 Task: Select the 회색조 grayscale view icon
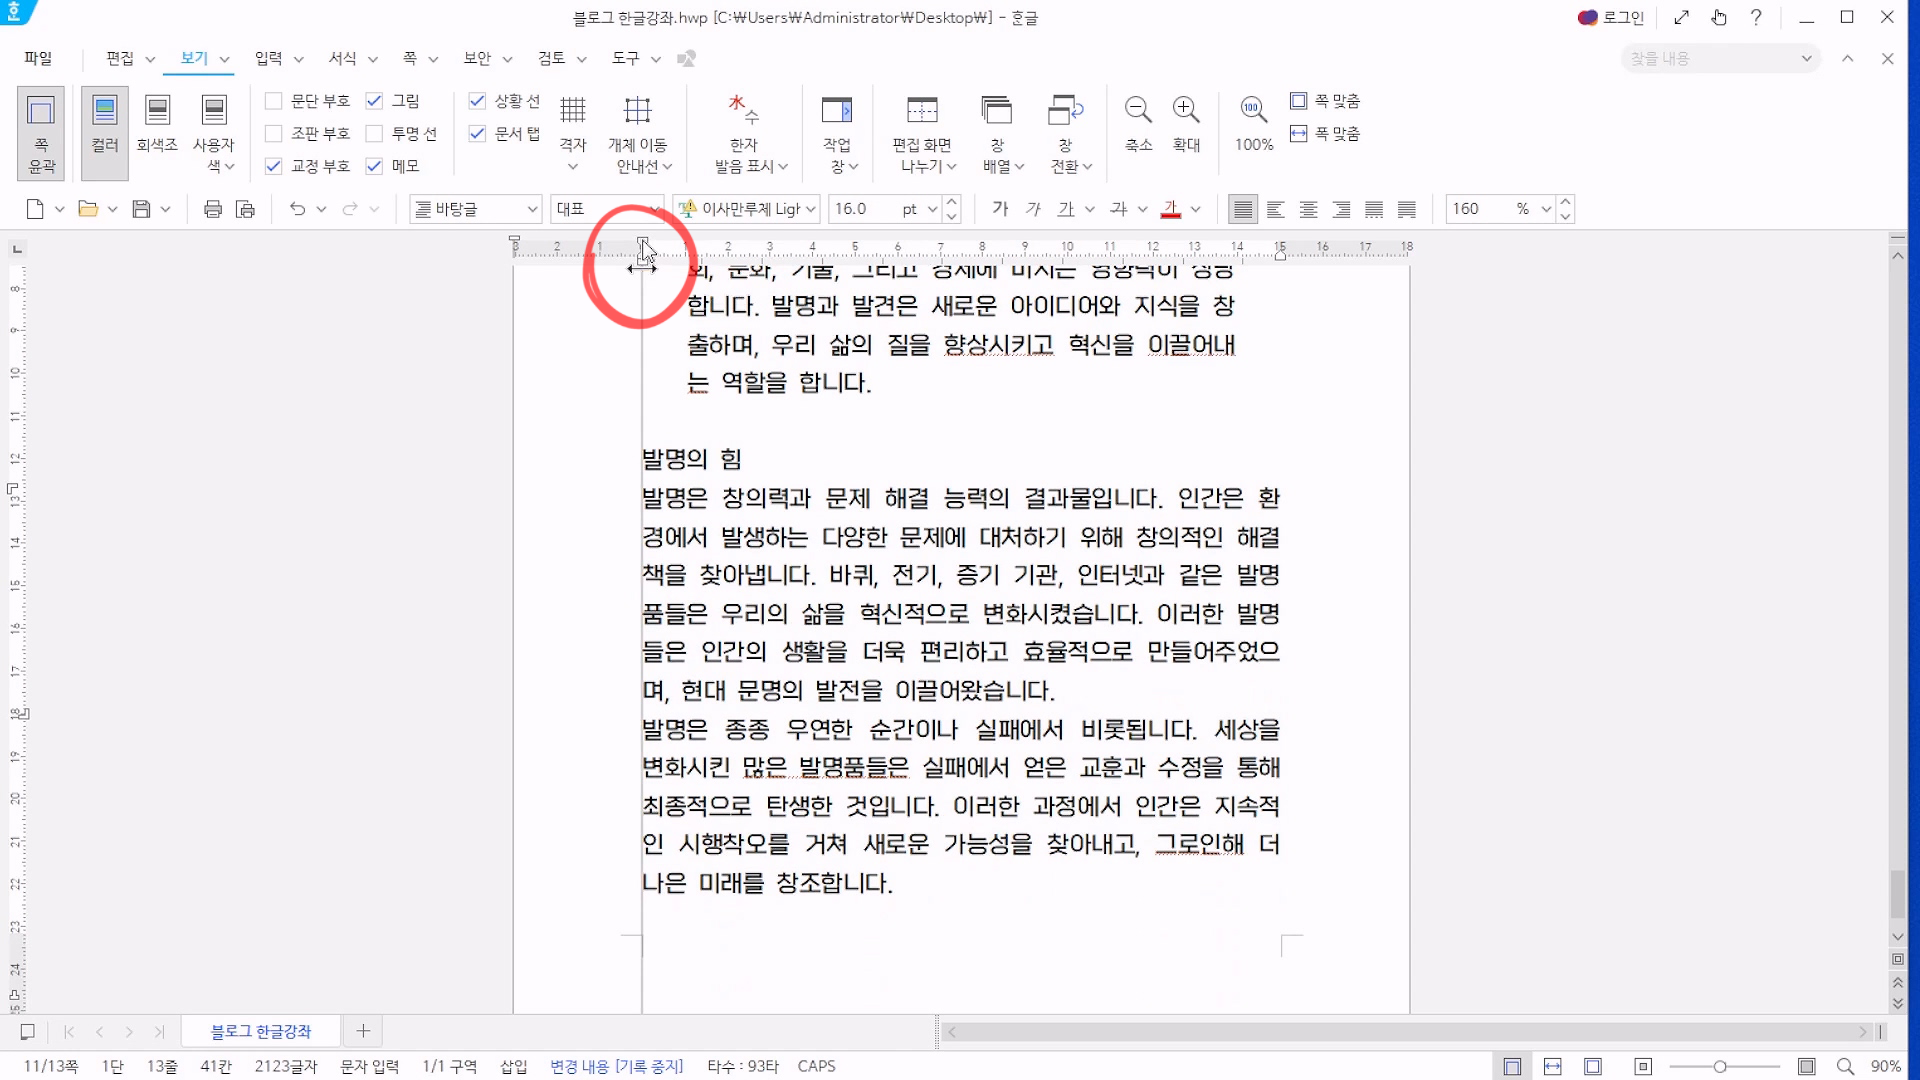157,110
